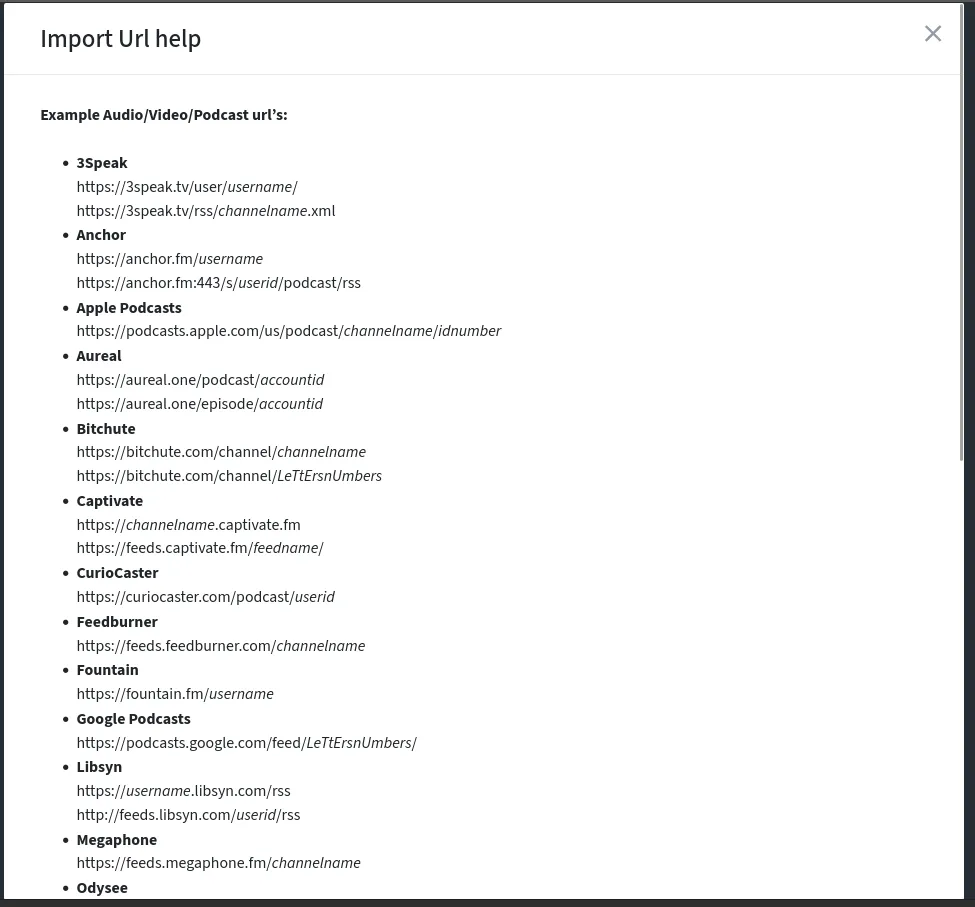Click the feeds.captivate.fm feedname URL
Image resolution: width=975 pixels, height=907 pixels.
200,548
